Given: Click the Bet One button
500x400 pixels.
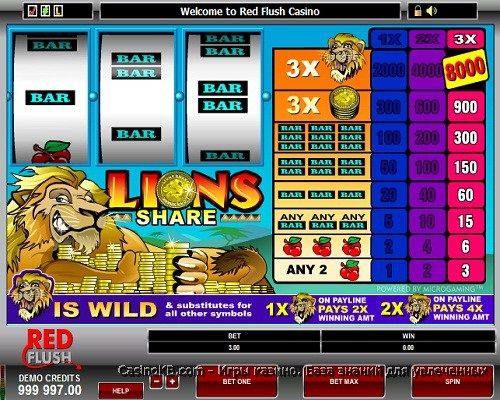Looking at the screenshot, I should click(237, 382).
